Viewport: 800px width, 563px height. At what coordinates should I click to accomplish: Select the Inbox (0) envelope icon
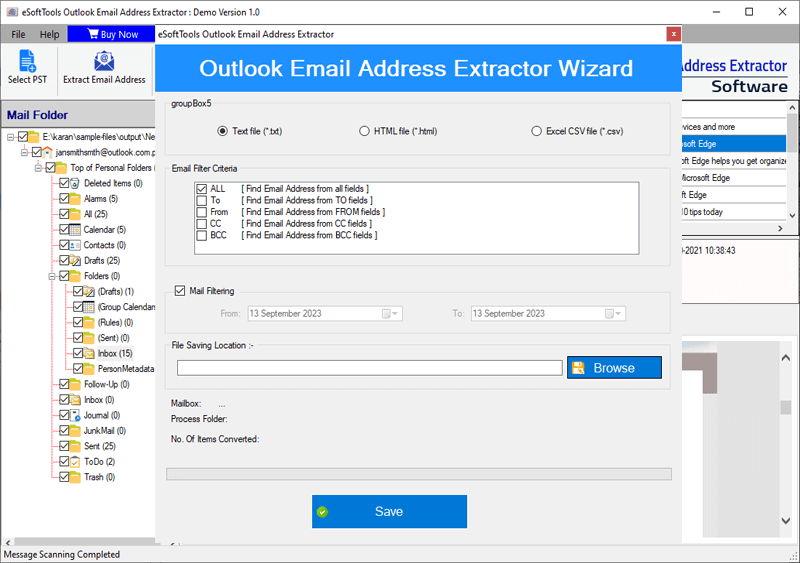point(75,400)
